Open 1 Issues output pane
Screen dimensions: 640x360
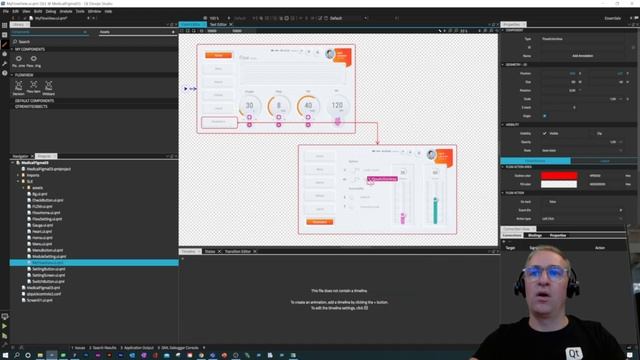pos(78,348)
